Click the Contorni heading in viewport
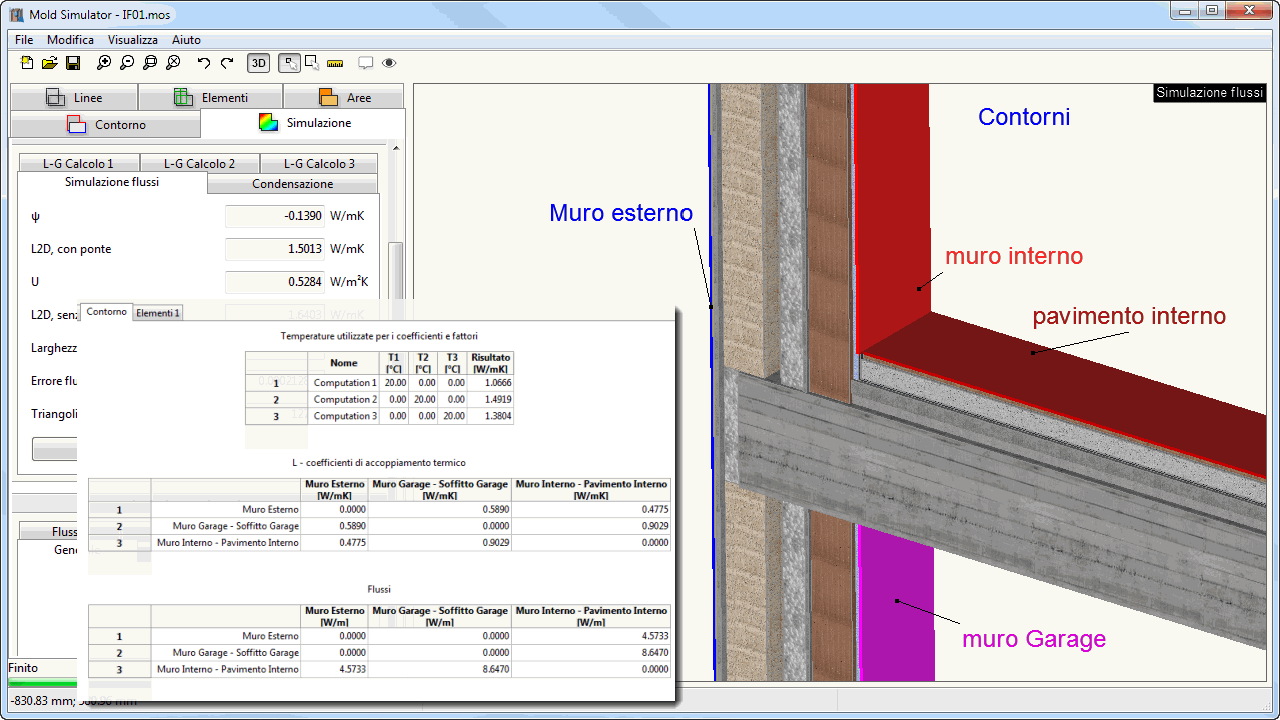 [x=1024, y=117]
